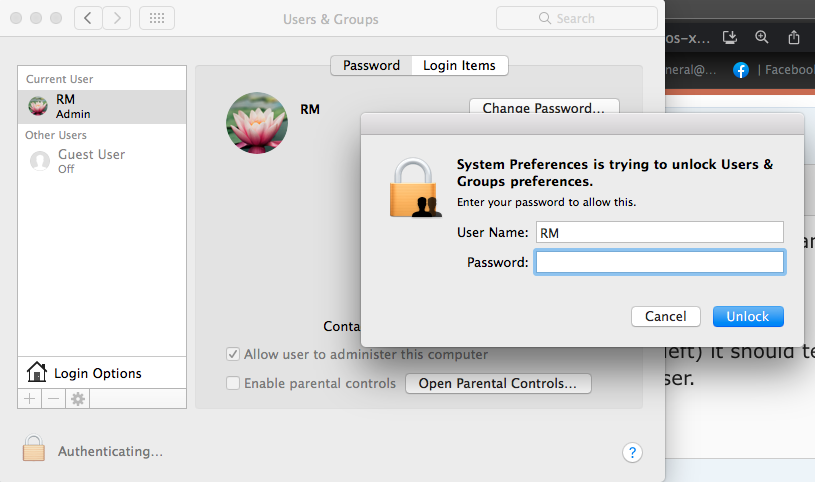Open help with question mark button
815x482 pixels.
(x=631, y=452)
